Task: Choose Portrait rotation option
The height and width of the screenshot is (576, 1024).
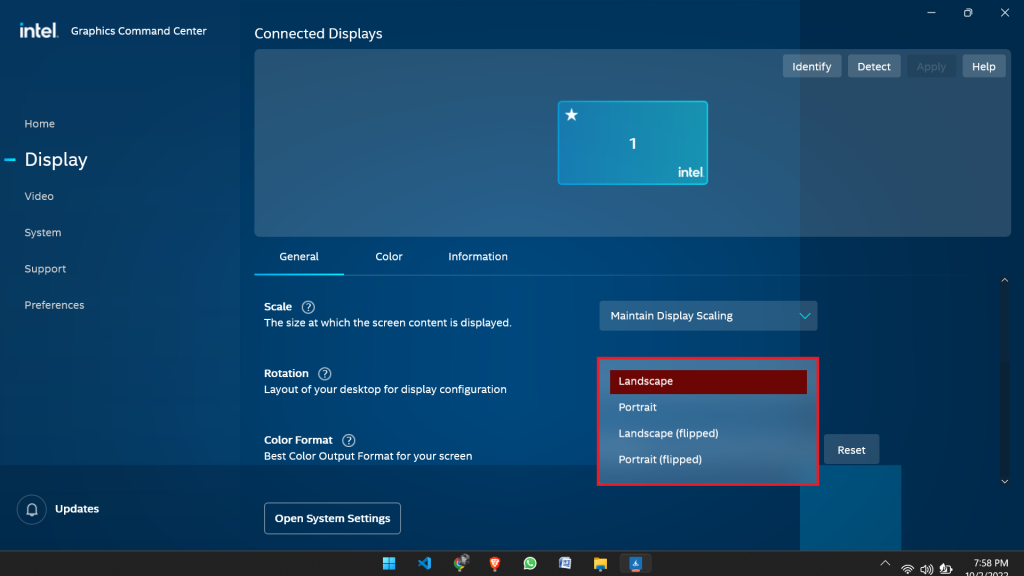Action: click(708, 408)
